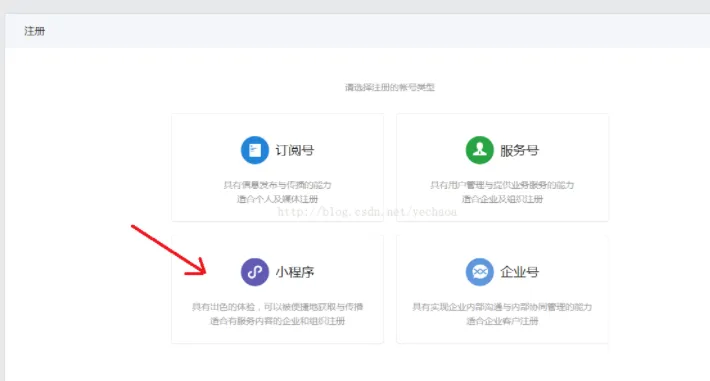Viewport: 710px width, 381px height.
Task: Select the 订阅号 title text
Action: pyautogui.click(x=295, y=150)
